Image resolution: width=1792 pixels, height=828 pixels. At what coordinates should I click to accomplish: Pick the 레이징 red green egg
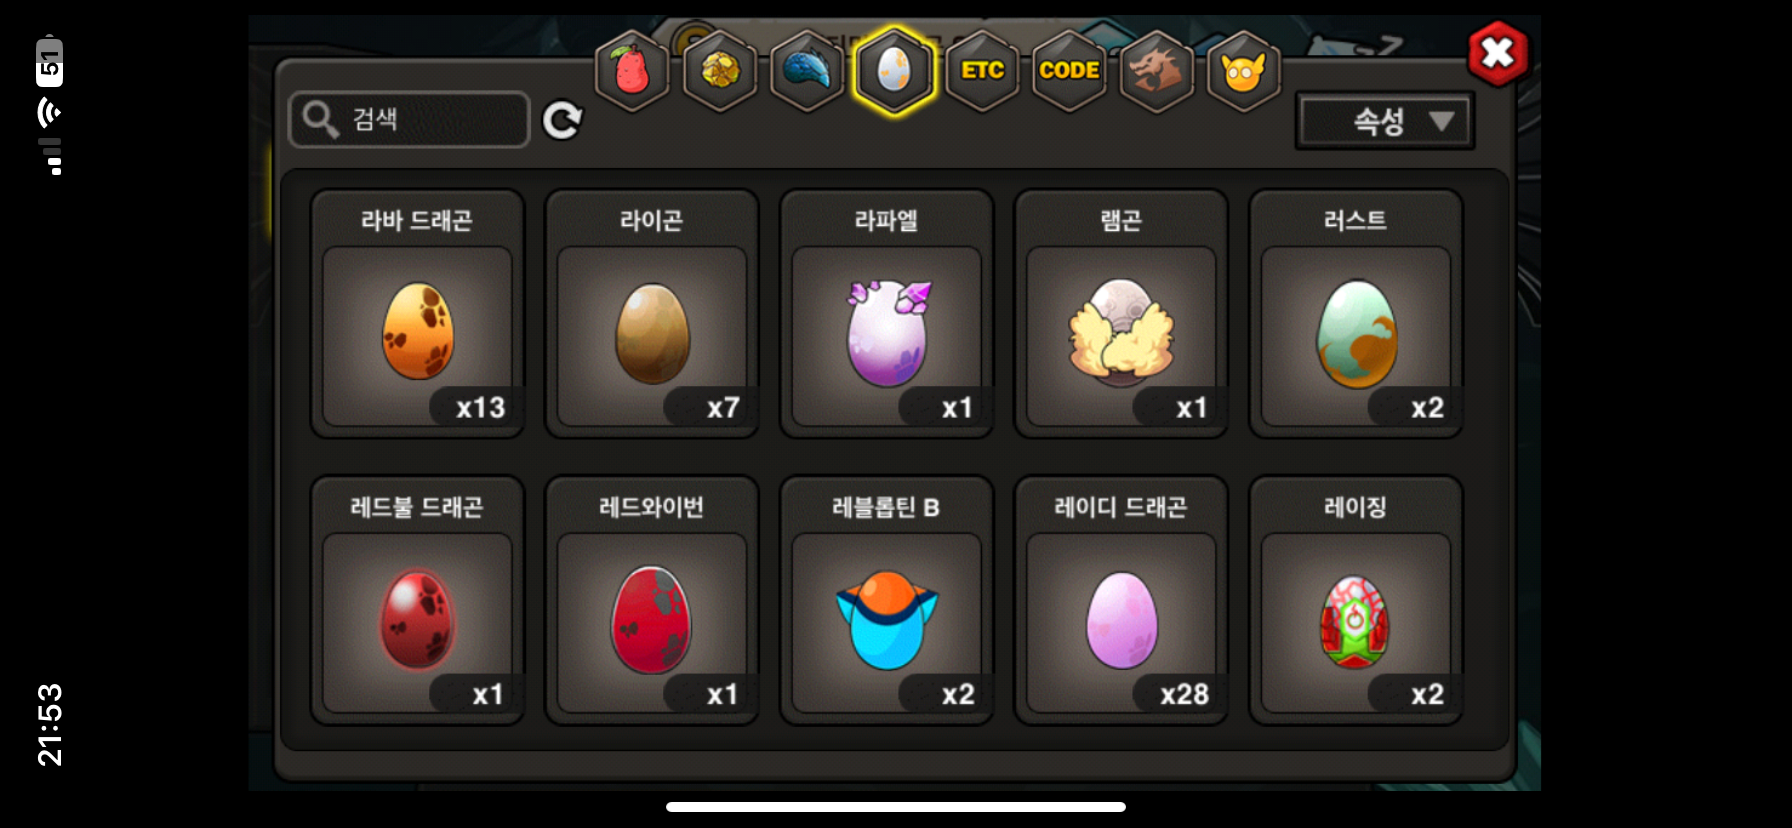tap(1356, 600)
